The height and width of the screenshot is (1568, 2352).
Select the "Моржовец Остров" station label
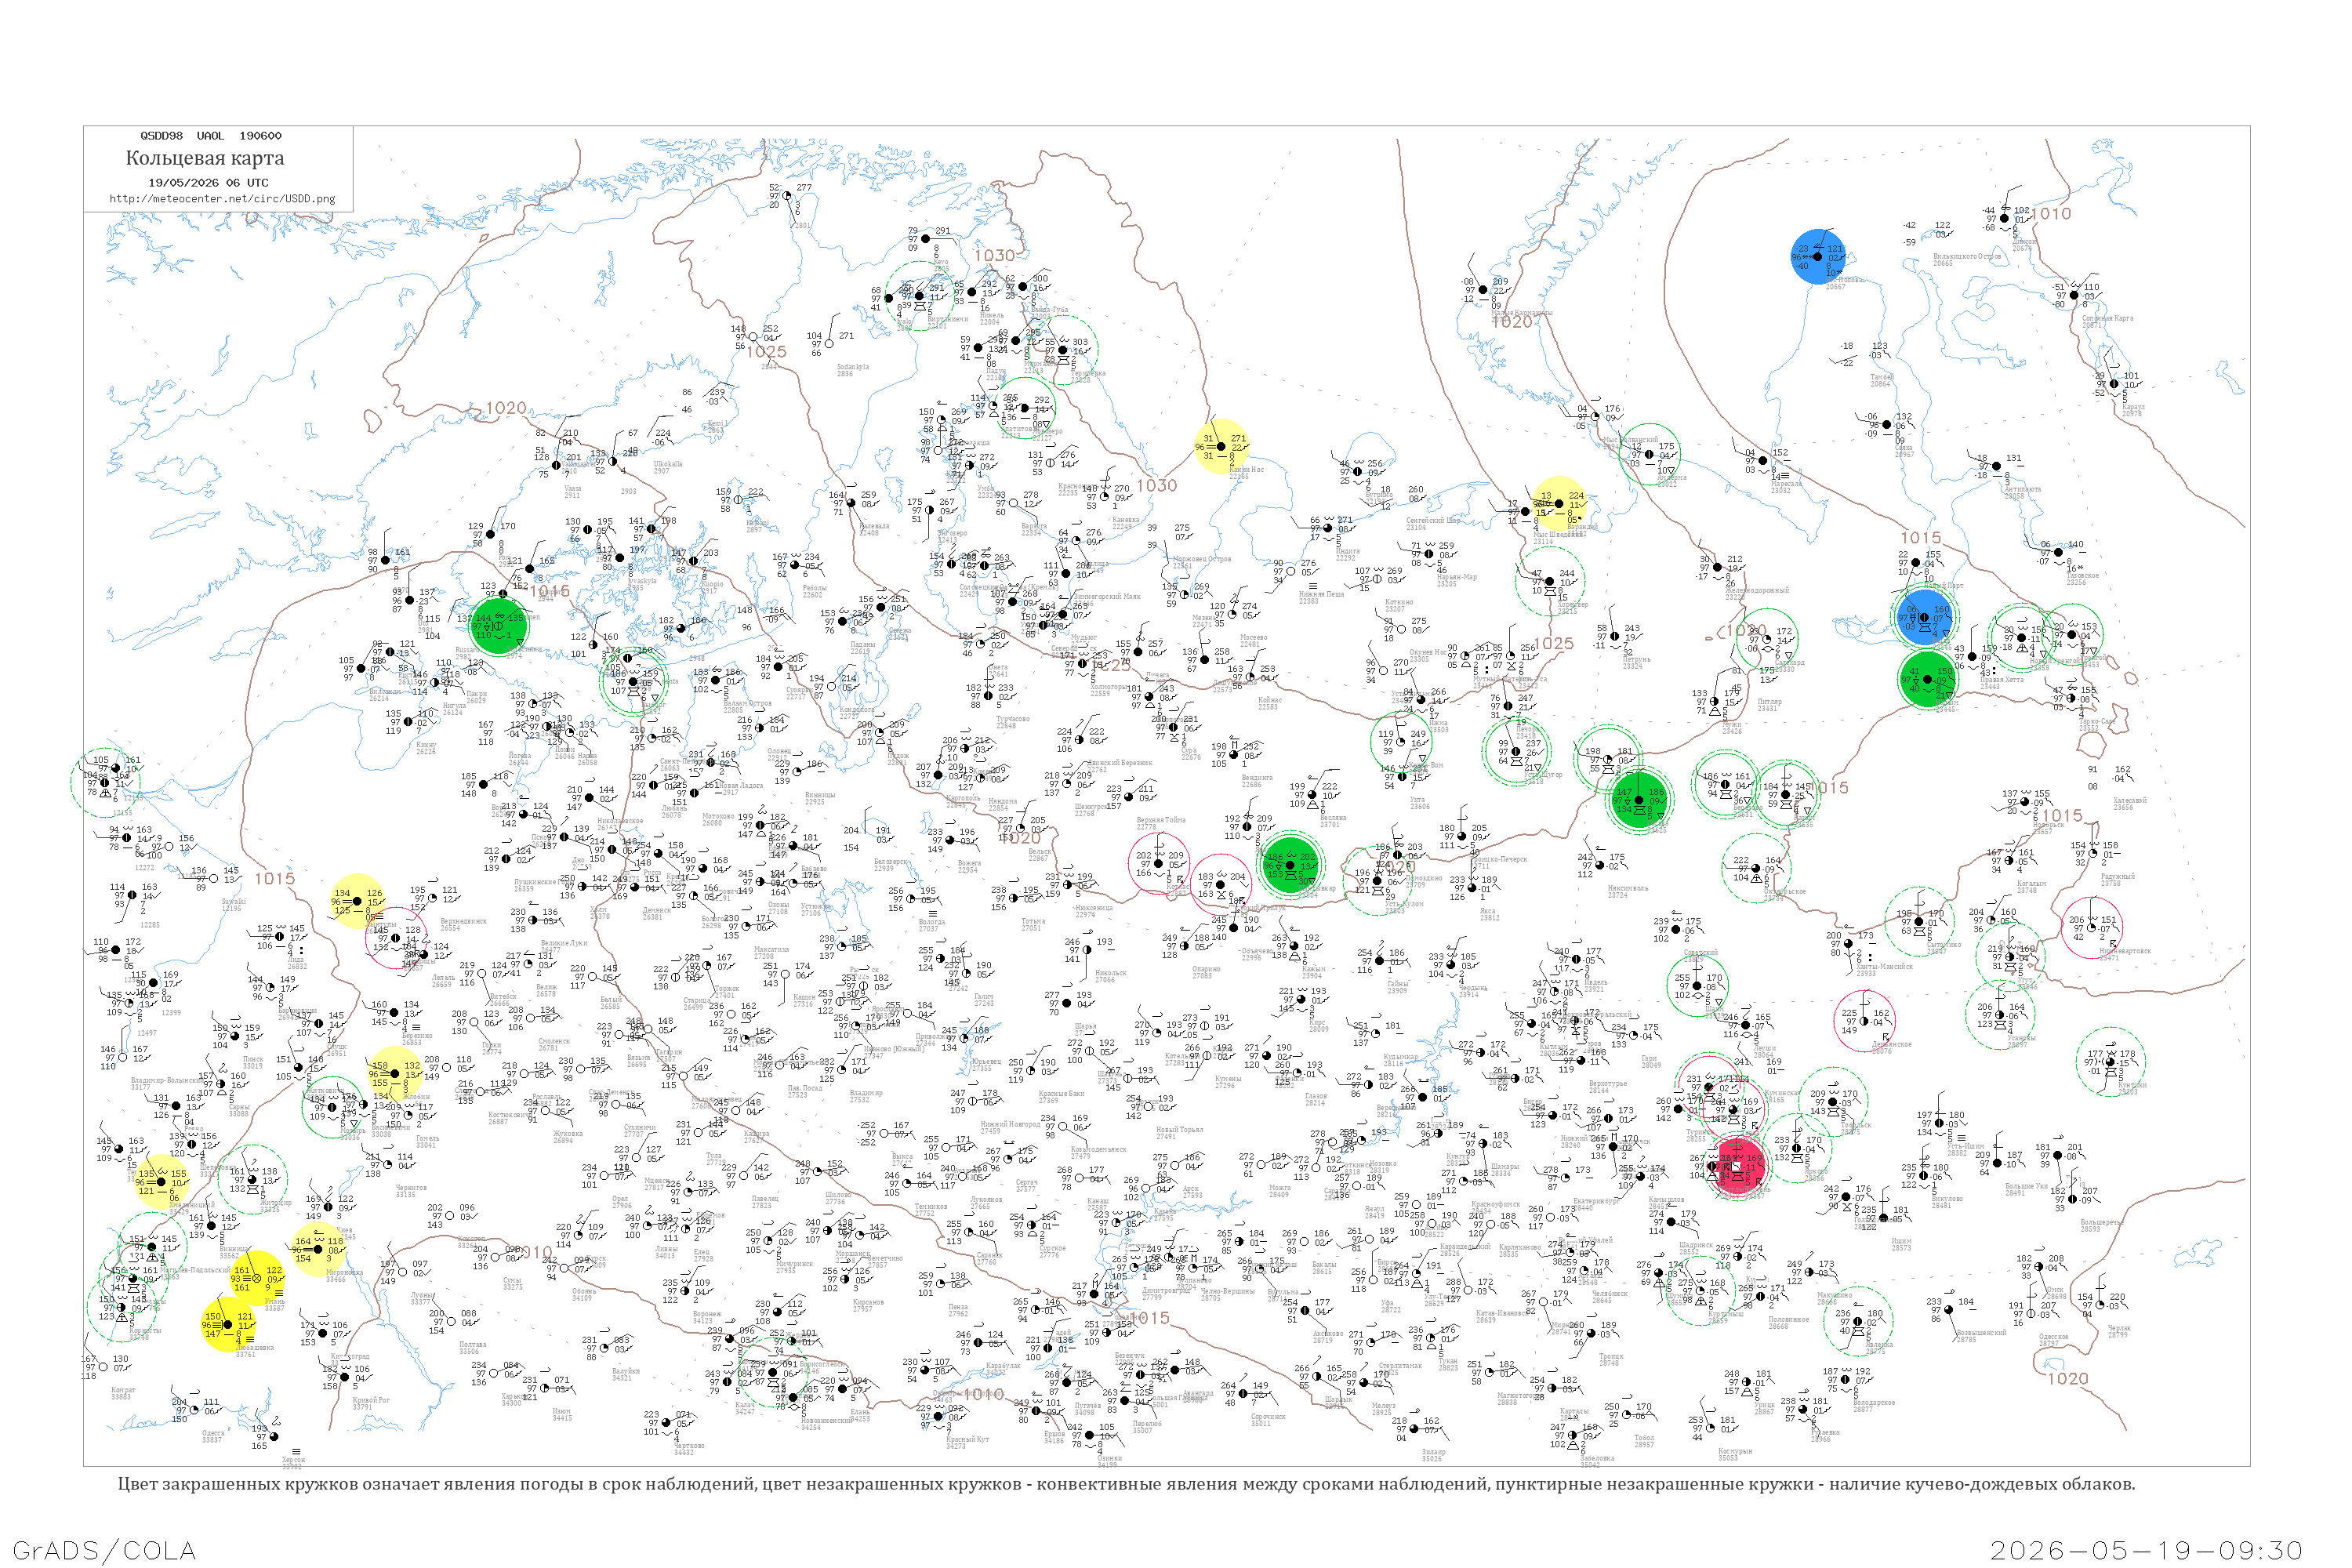point(1201,562)
